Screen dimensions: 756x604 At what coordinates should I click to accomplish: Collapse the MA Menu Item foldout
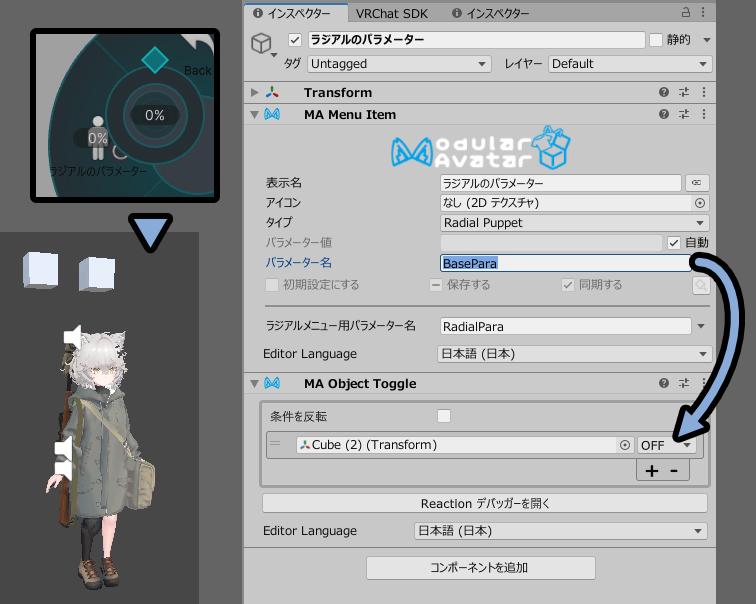click(255, 115)
